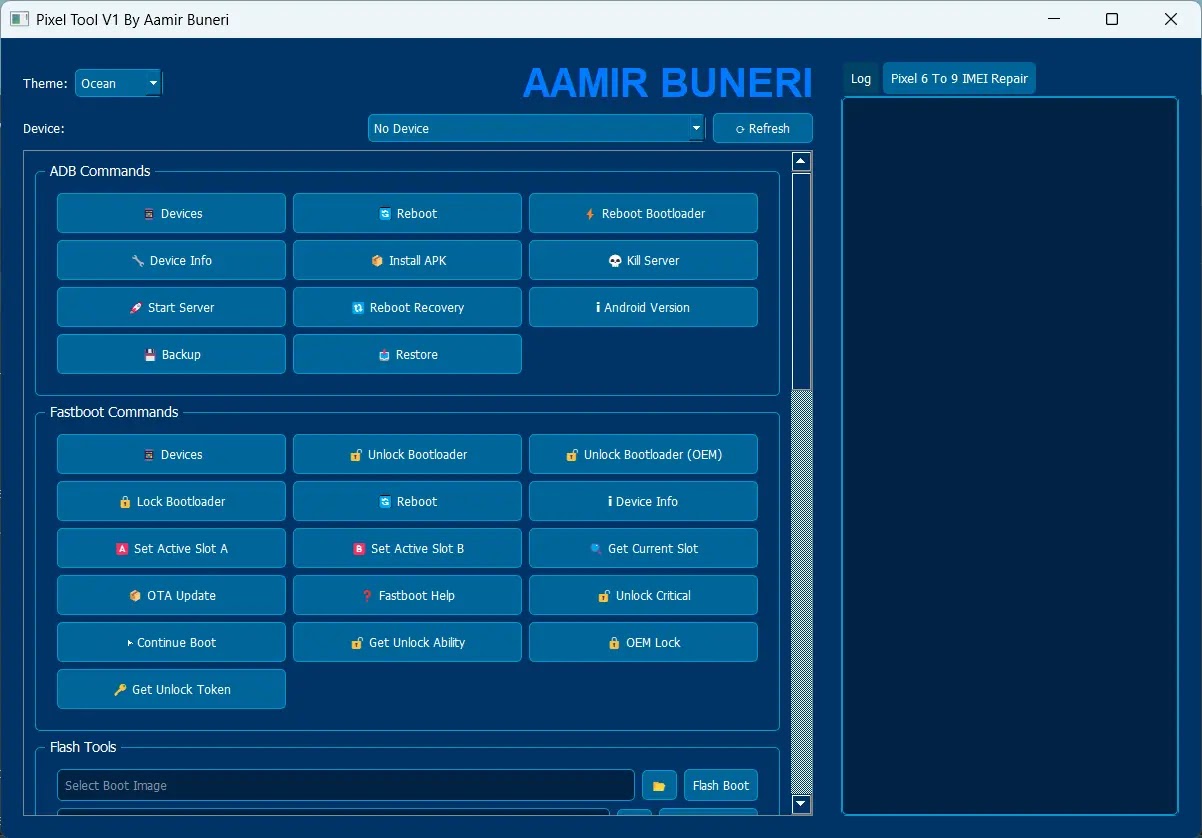1202x838 pixels.
Task: Click the Refresh devices button
Action: [x=763, y=128]
